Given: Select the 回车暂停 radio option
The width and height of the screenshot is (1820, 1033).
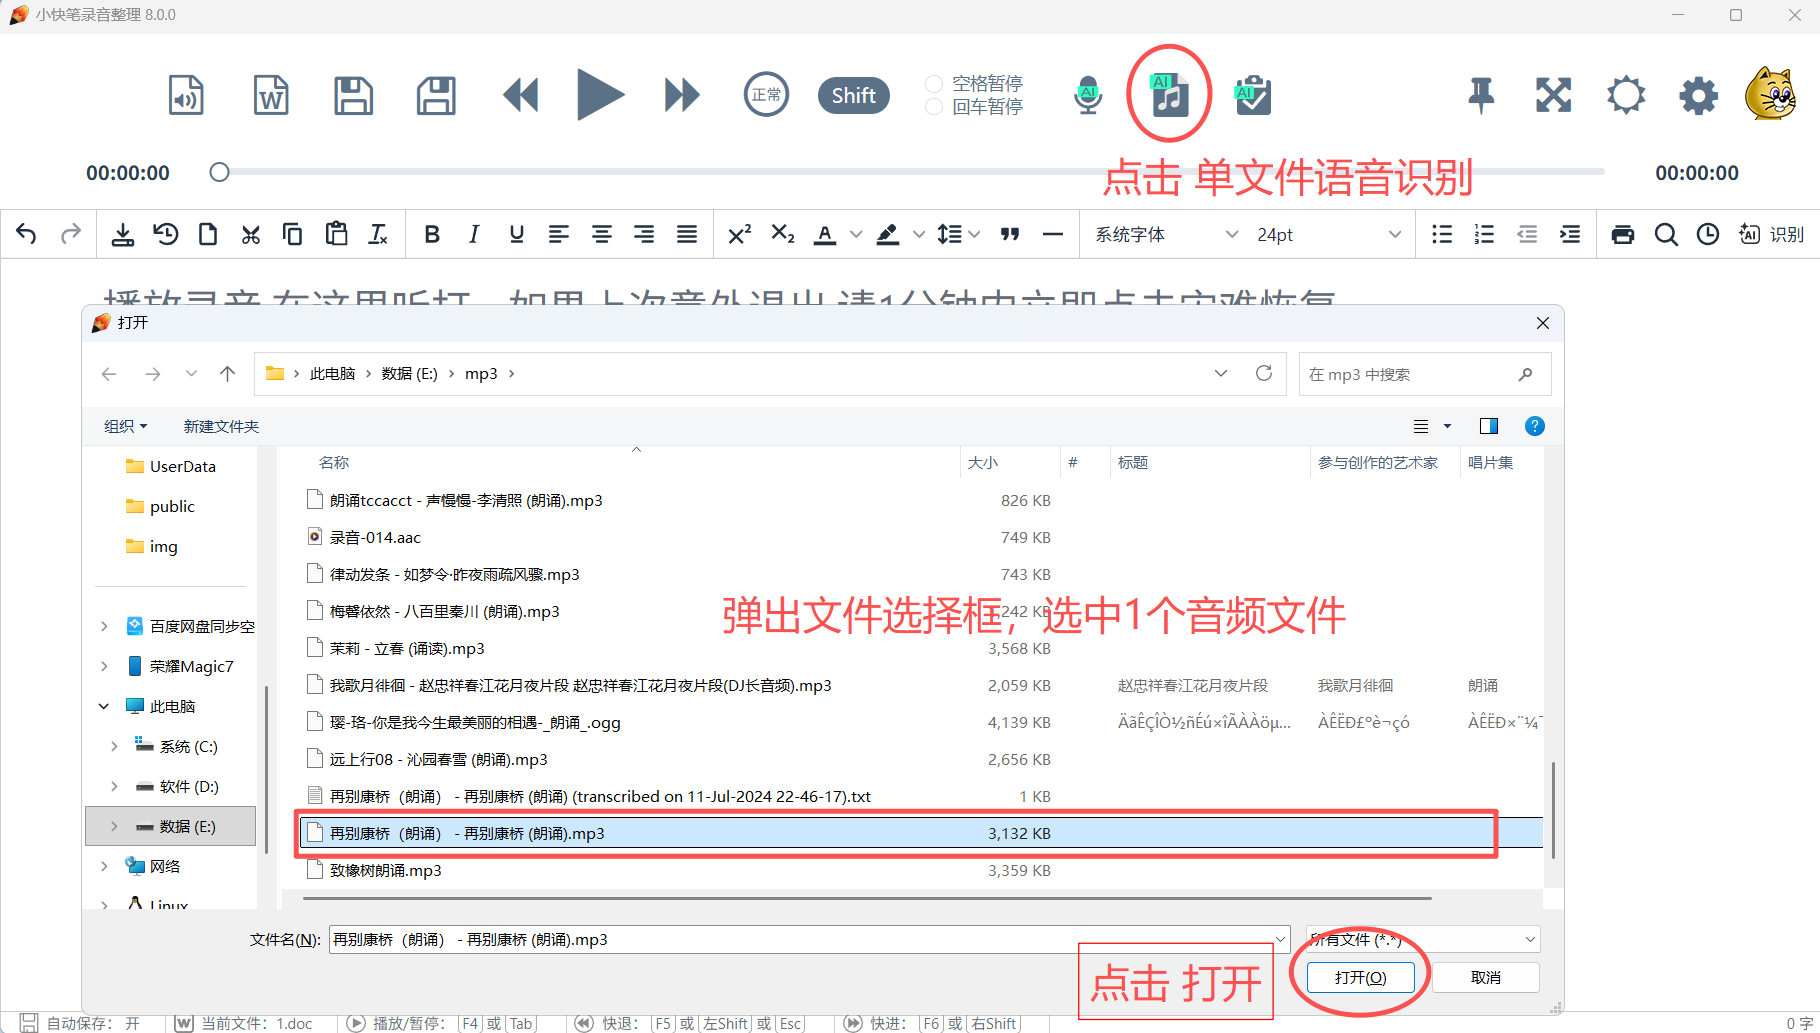Looking at the screenshot, I should tap(934, 107).
